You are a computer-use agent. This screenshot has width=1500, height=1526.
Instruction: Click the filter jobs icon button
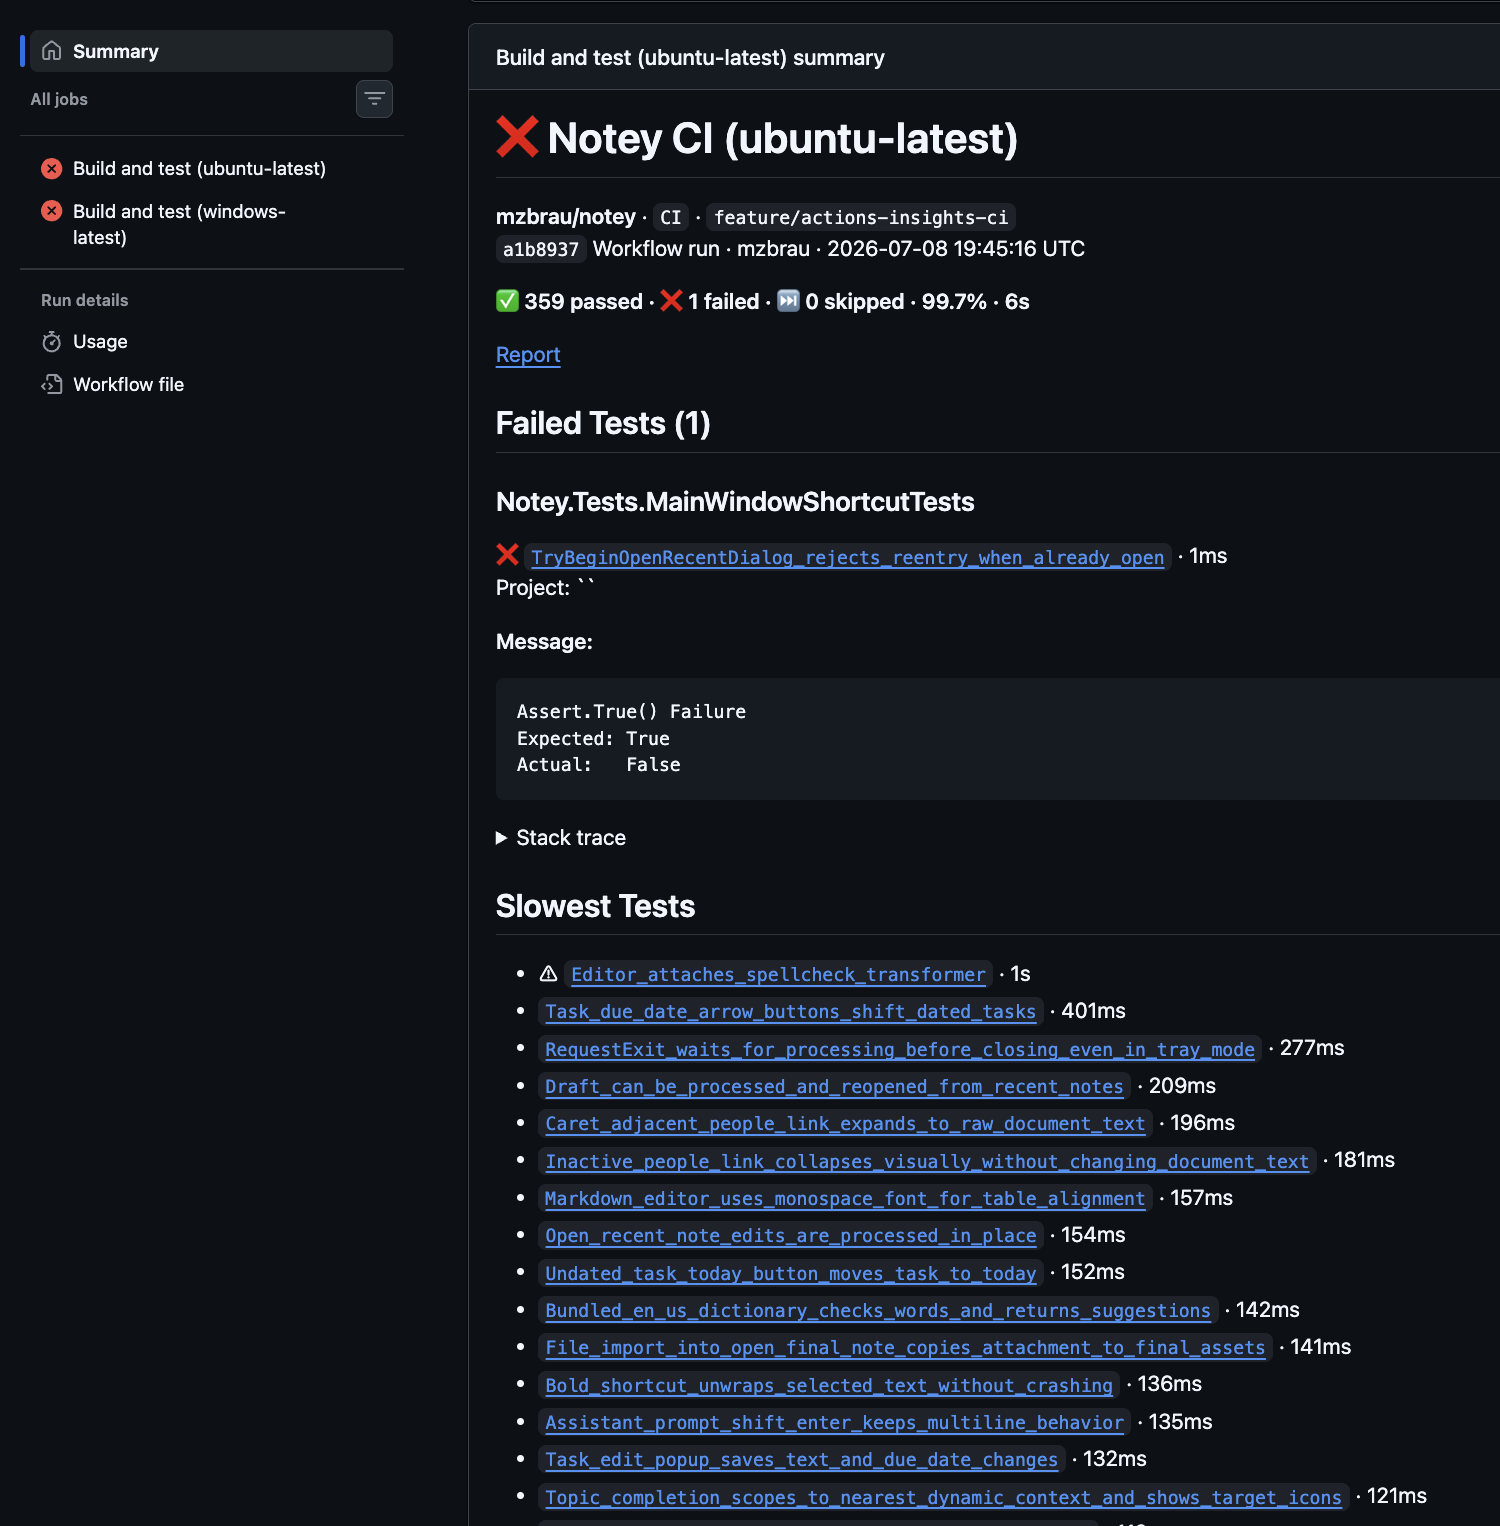point(374,99)
